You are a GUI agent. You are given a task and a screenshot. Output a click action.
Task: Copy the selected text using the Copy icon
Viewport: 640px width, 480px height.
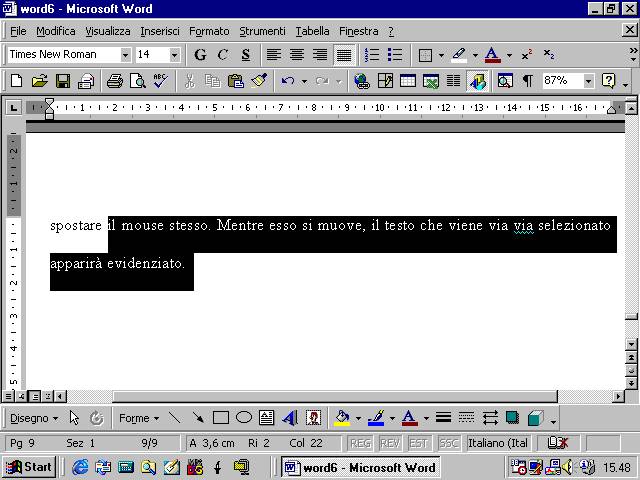pos(212,81)
